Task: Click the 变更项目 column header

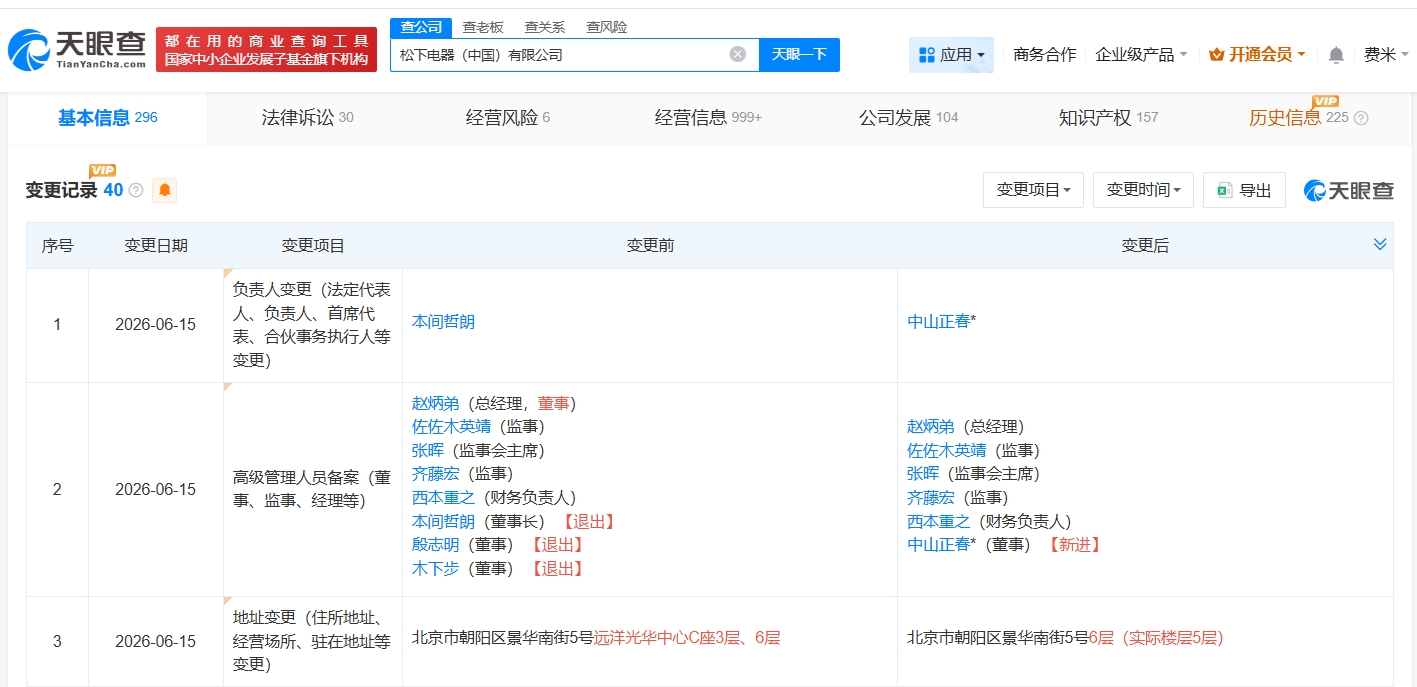Action: 313,246
